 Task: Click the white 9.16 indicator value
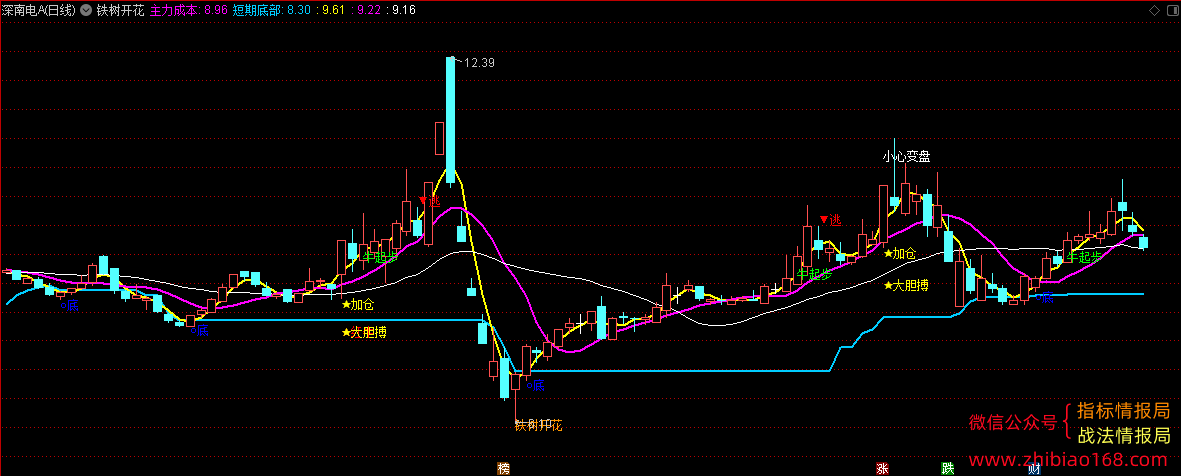point(403,11)
